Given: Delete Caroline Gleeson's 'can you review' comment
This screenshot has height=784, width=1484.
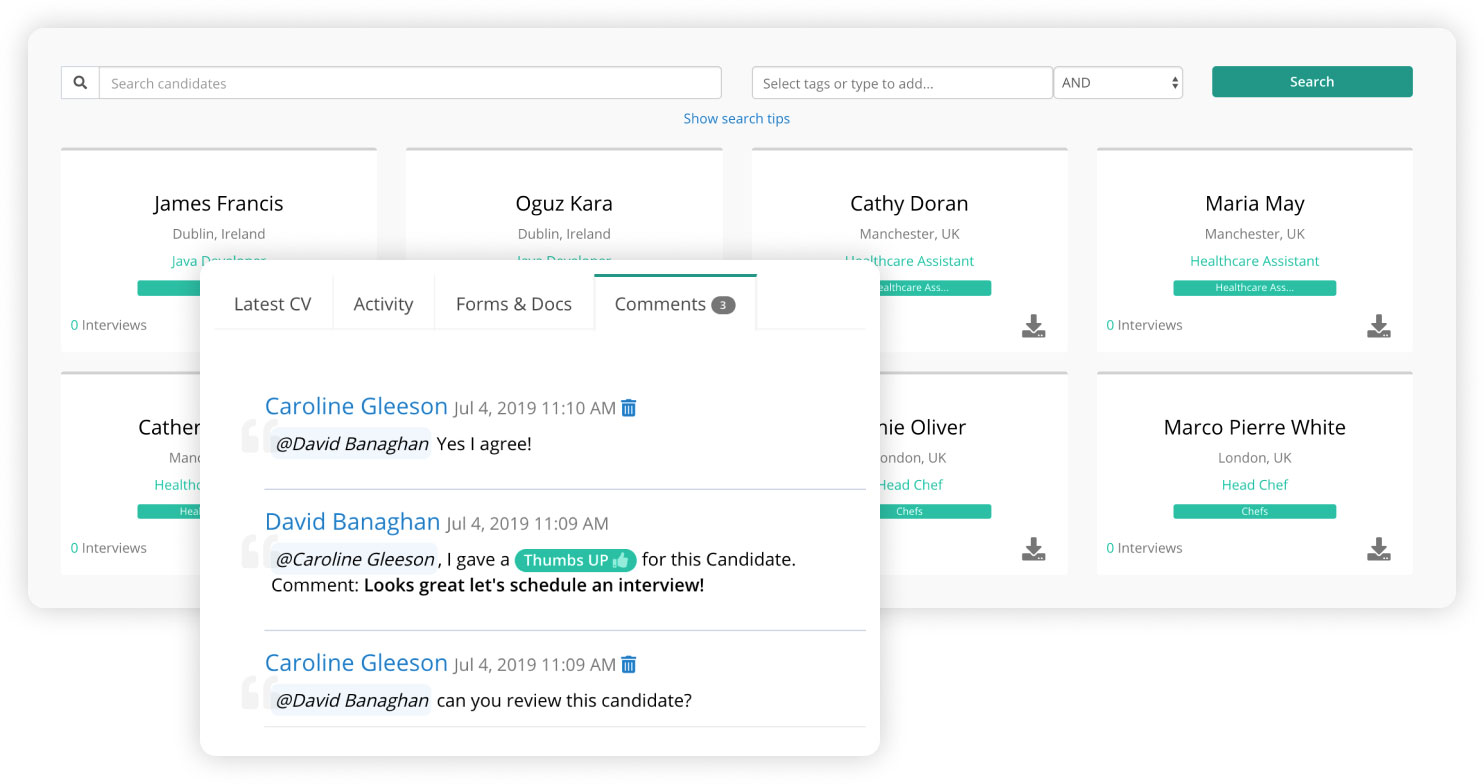Looking at the screenshot, I should point(629,664).
